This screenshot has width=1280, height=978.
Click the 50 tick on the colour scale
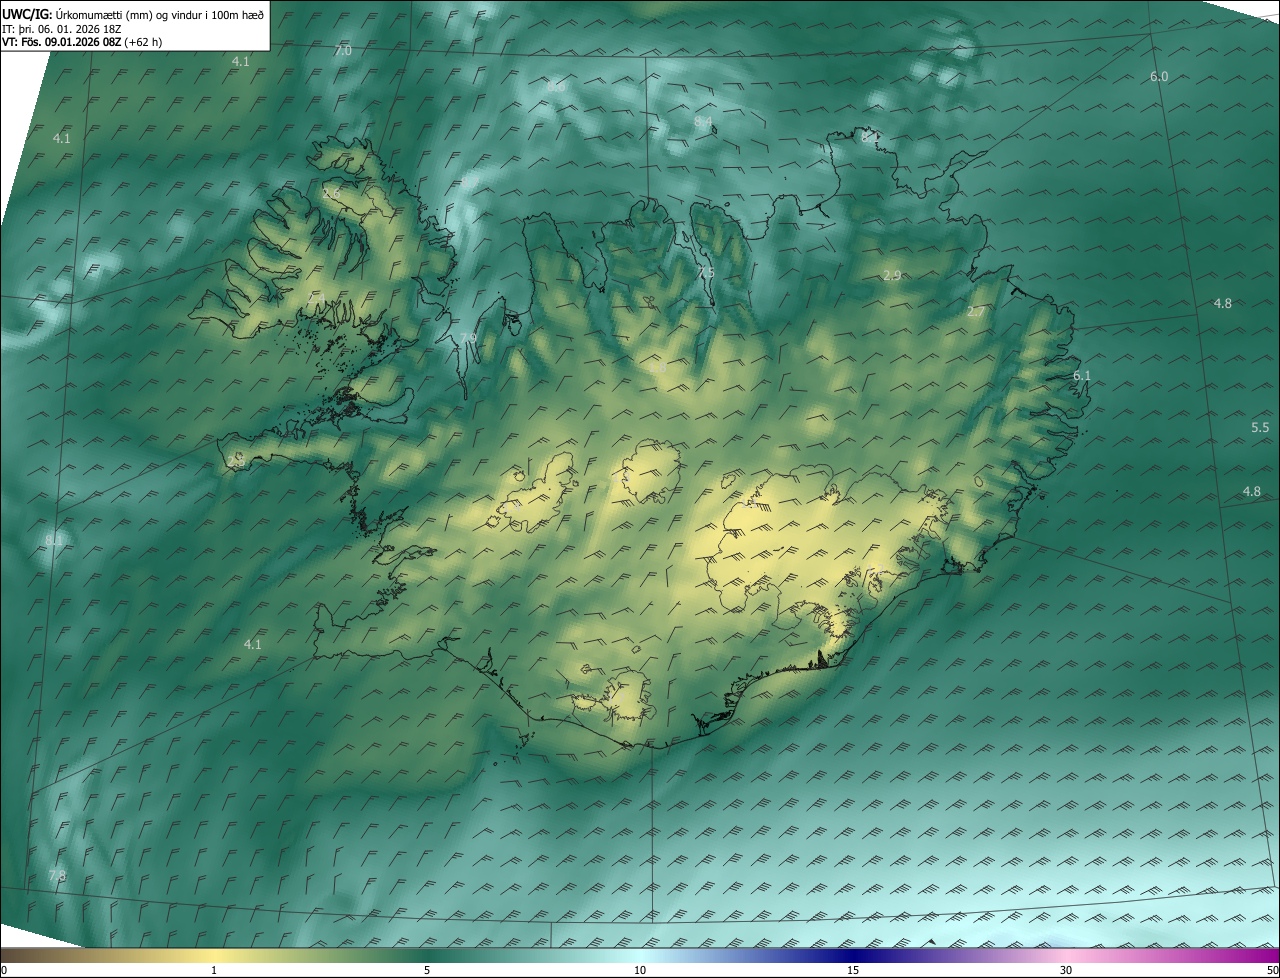pyautogui.click(x=1272, y=971)
